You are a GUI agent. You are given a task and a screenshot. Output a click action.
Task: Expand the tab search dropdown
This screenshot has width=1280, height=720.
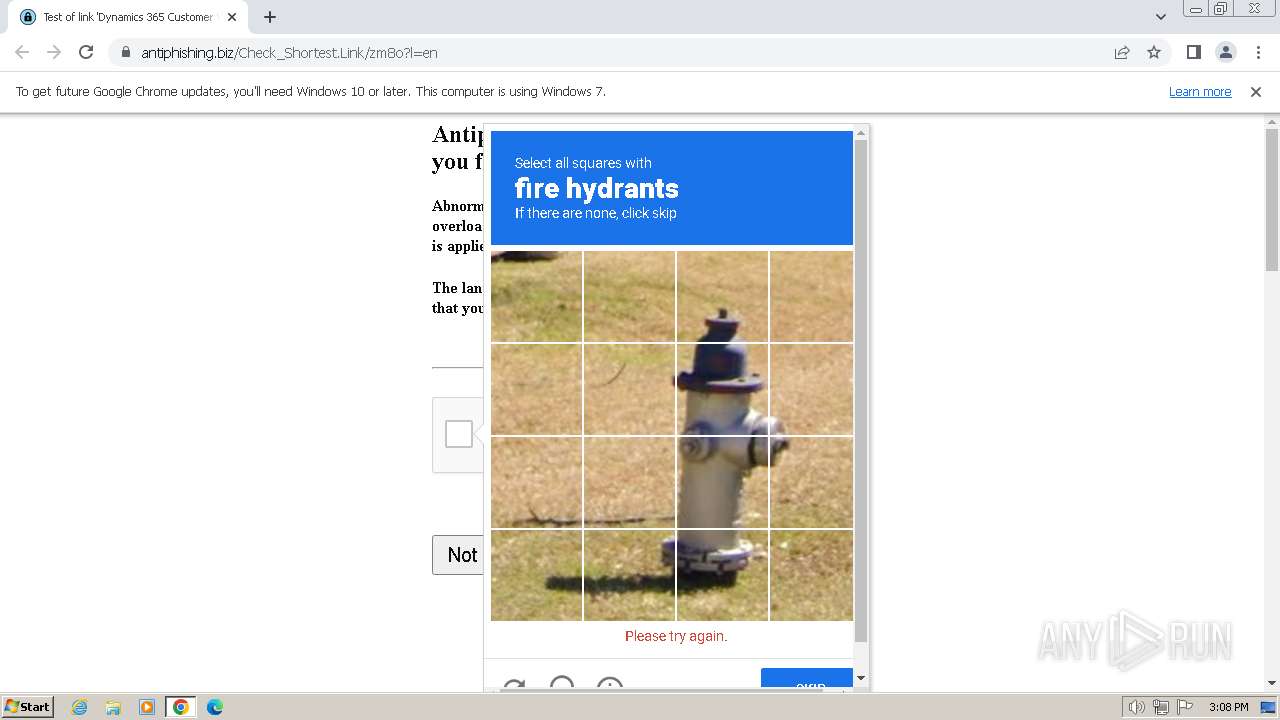1161,17
